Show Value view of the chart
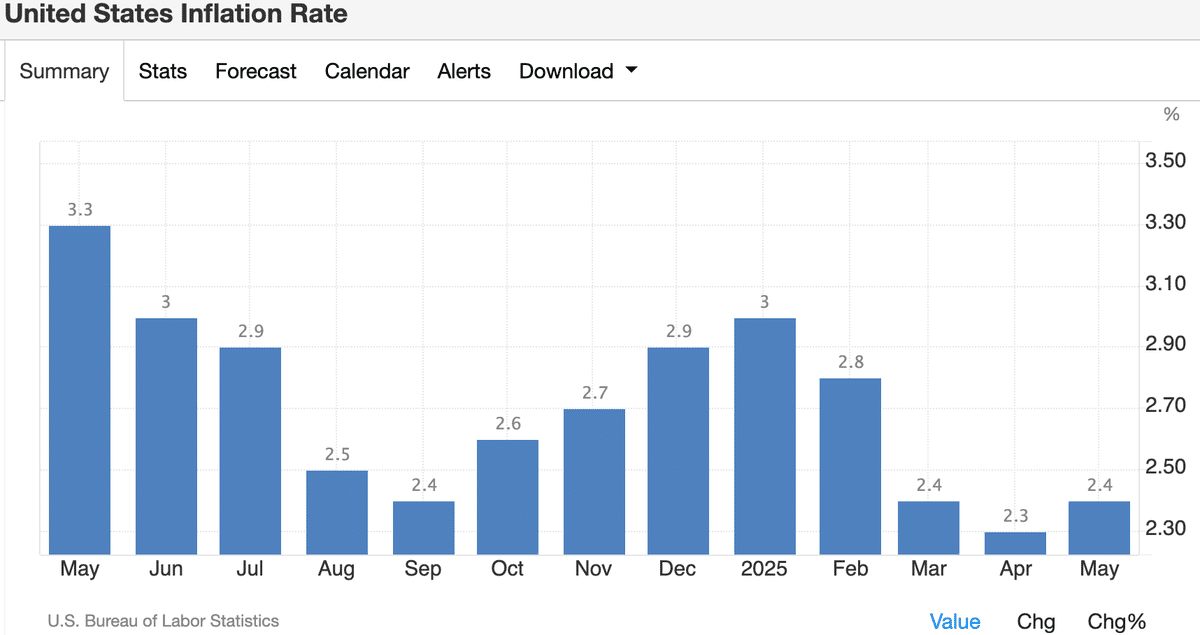1200x635 pixels. tap(955, 621)
